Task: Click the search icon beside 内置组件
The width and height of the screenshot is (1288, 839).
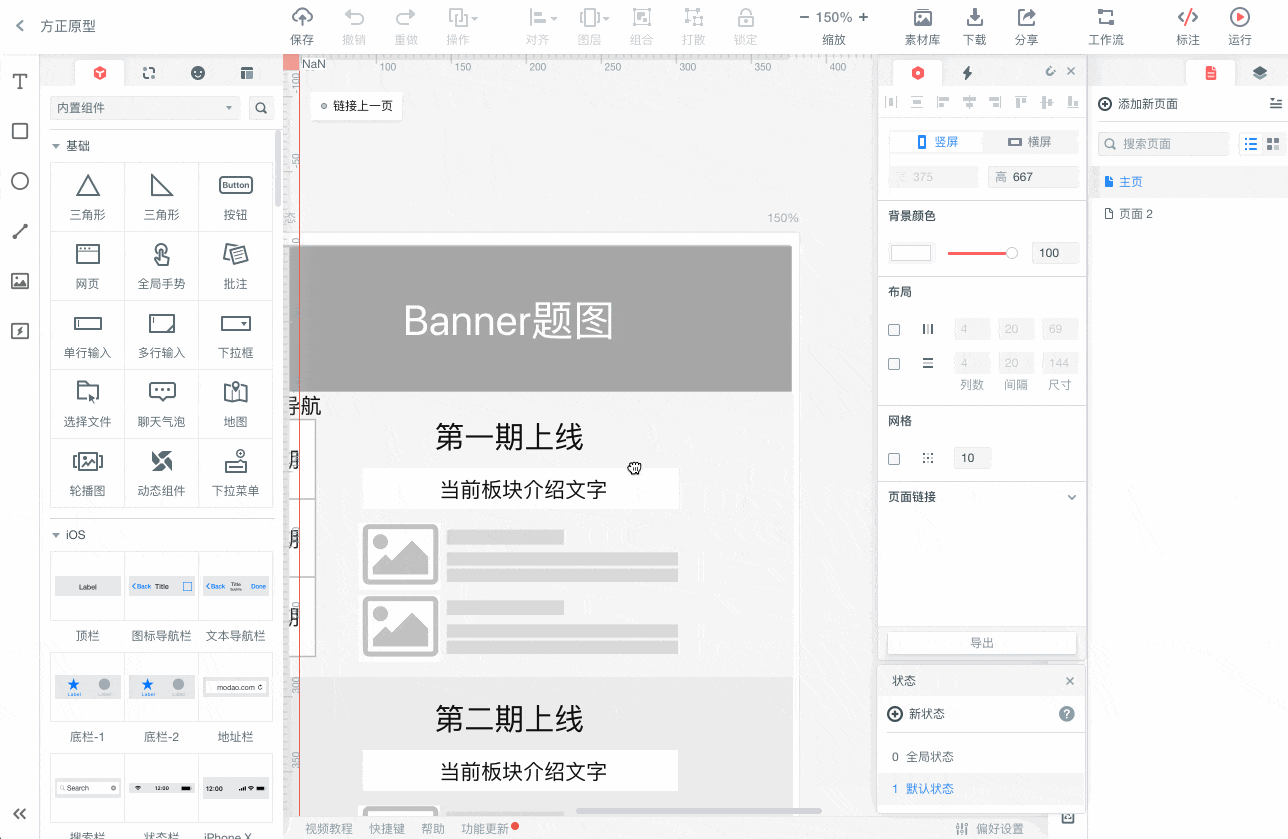Action: 261,108
